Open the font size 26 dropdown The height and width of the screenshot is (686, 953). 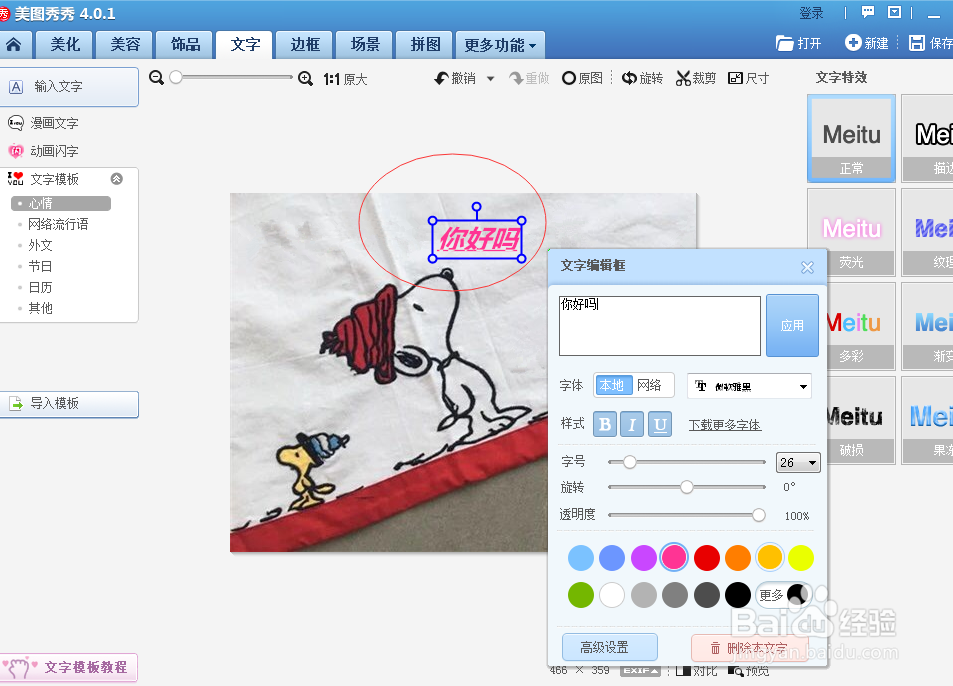798,462
